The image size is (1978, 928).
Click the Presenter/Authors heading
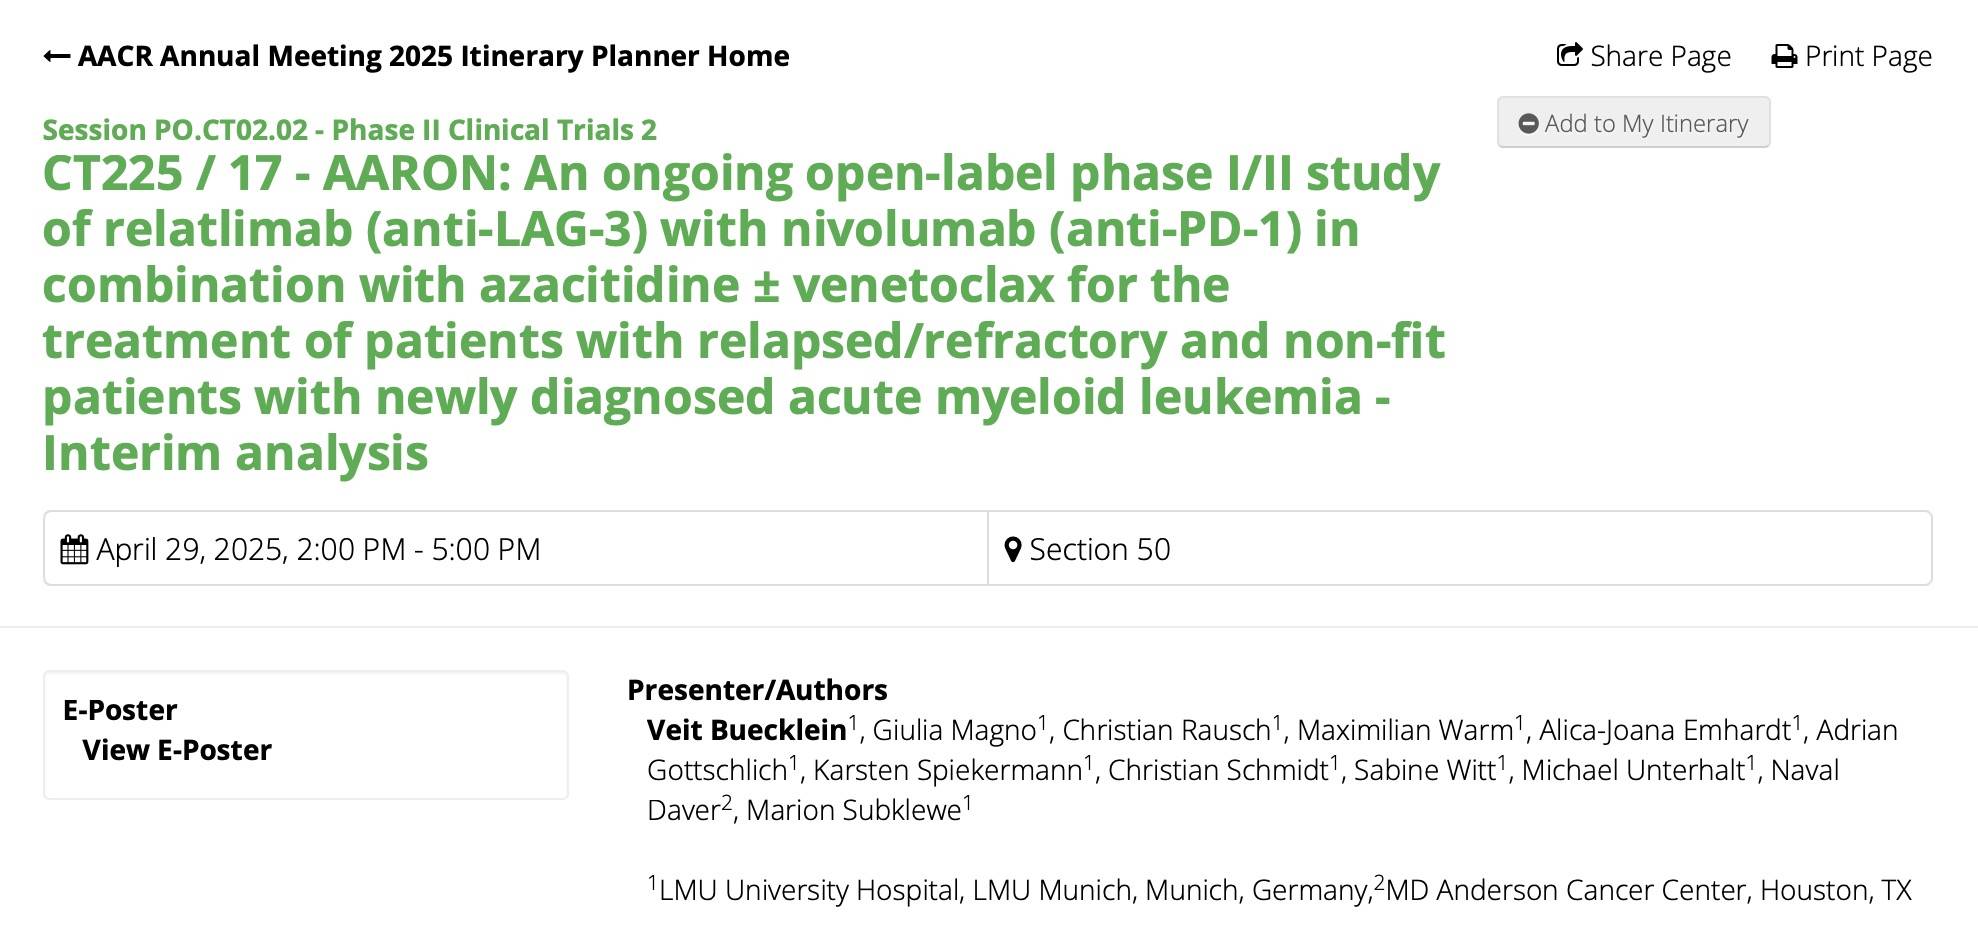pyautogui.click(x=757, y=690)
